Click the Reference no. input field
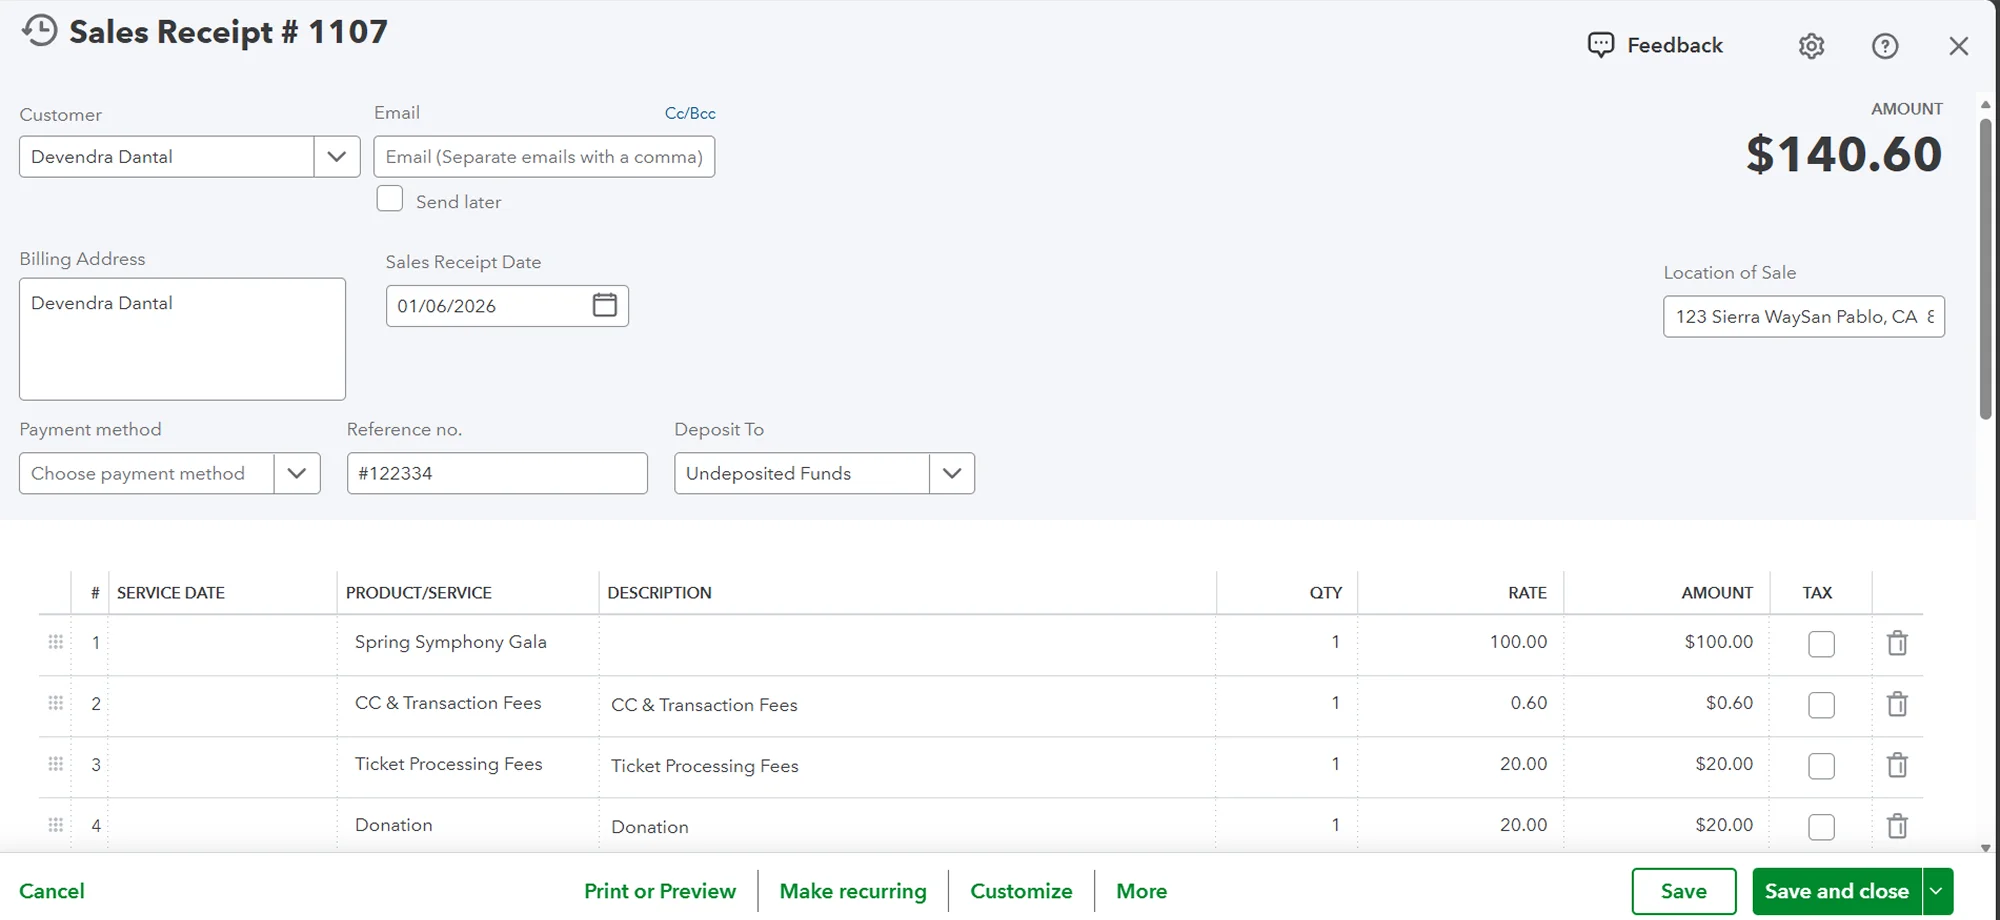This screenshot has width=2000, height=920. pyautogui.click(x=497, y=473)
